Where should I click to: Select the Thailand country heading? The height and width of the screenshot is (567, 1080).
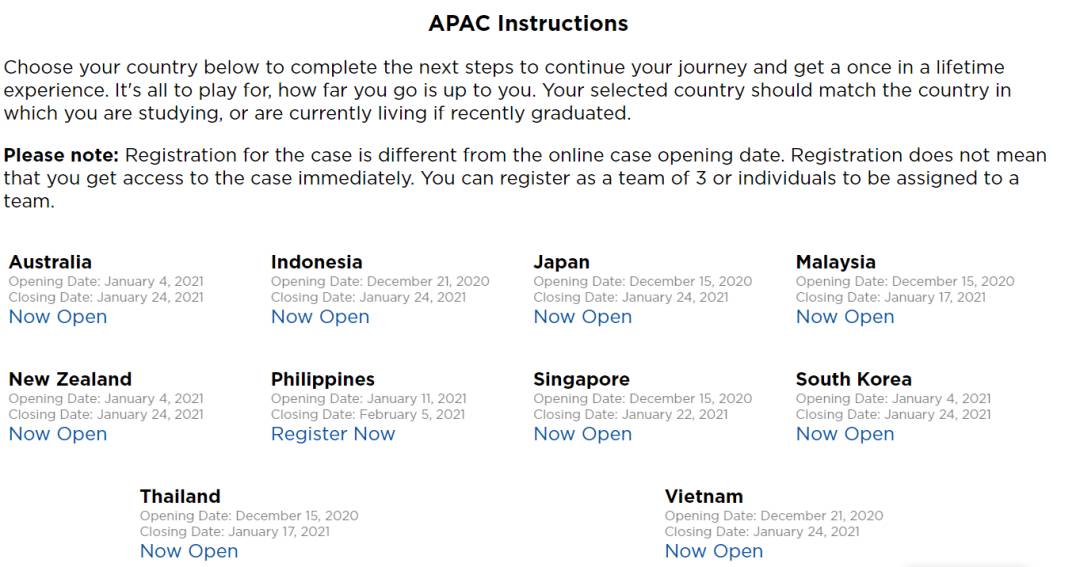[x=180, y=496]
